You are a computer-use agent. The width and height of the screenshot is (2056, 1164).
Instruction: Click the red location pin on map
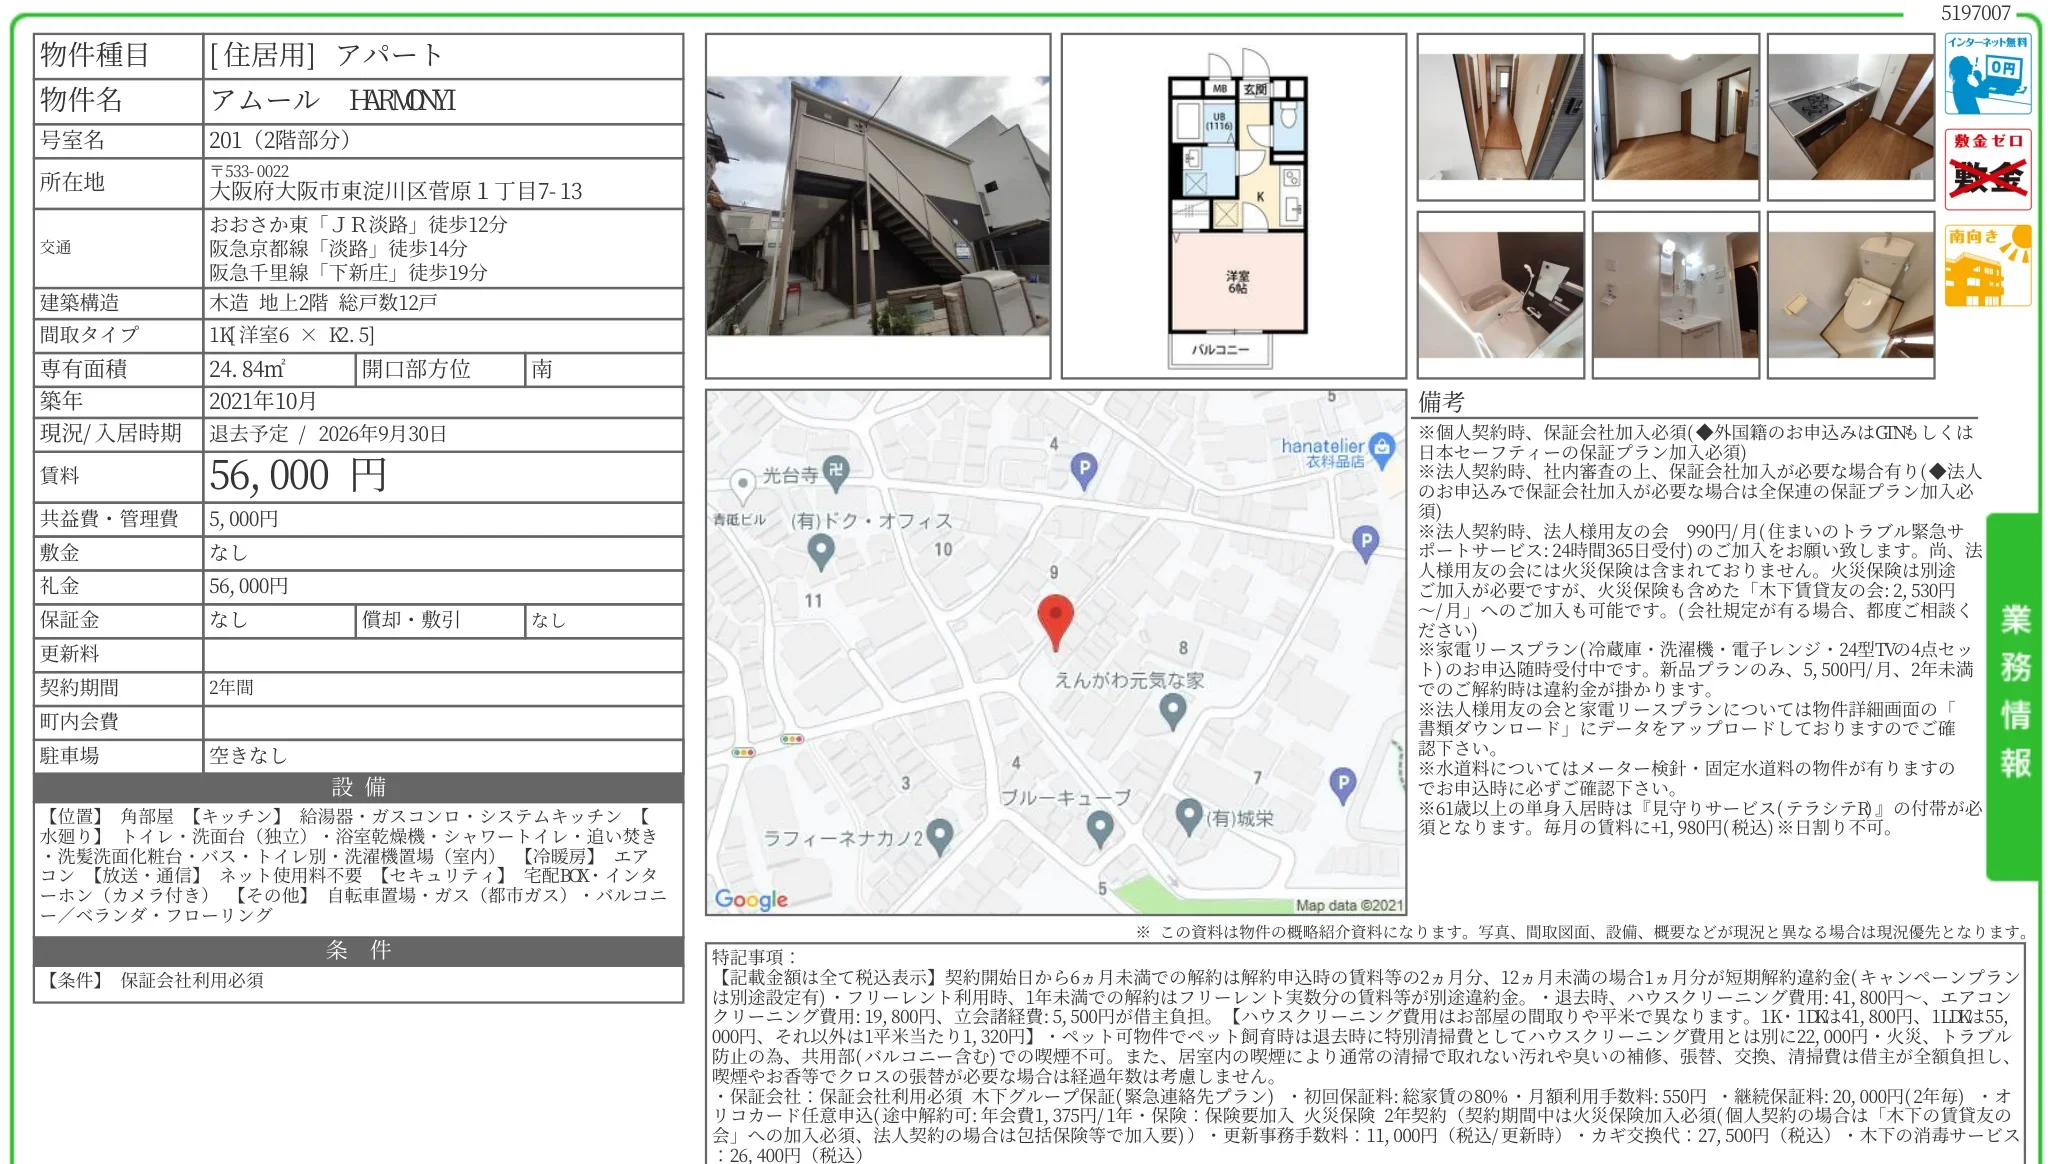1056,621
